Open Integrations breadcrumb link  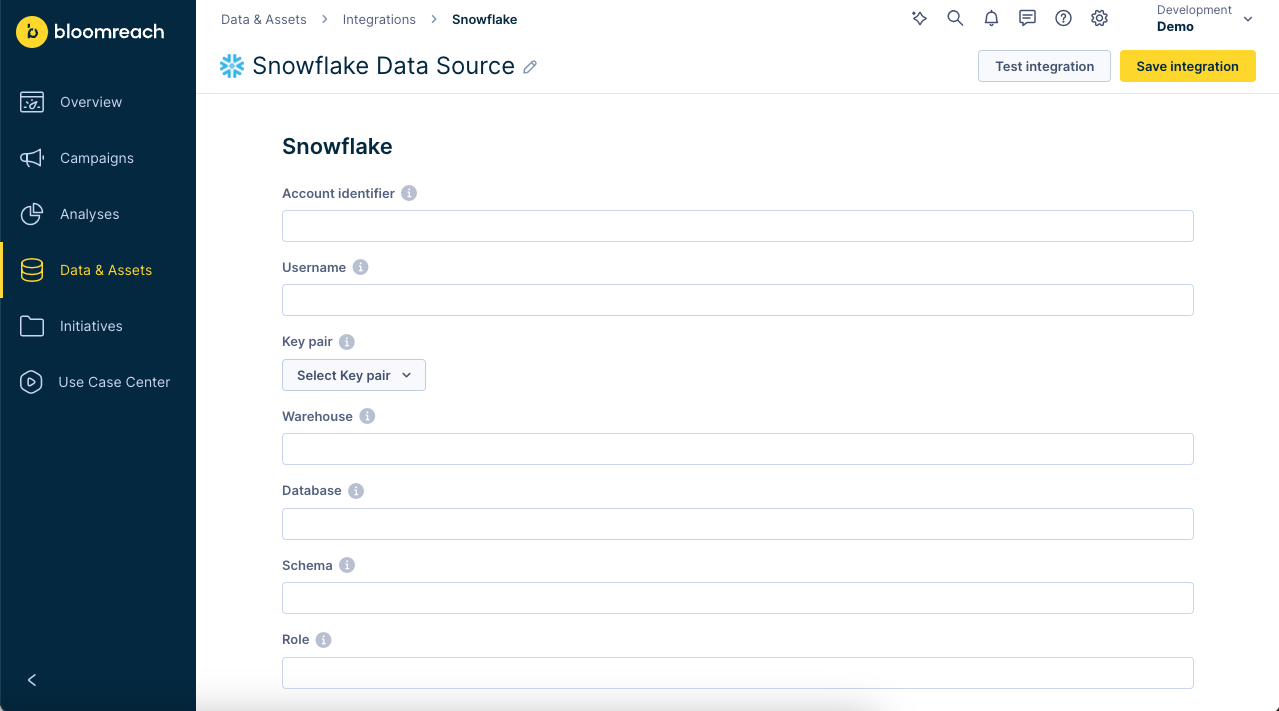pos(379,19)
